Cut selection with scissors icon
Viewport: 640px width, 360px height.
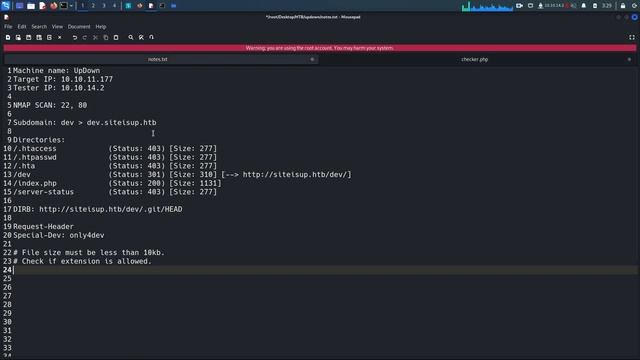pyautogui.click(x=95, y=37)
